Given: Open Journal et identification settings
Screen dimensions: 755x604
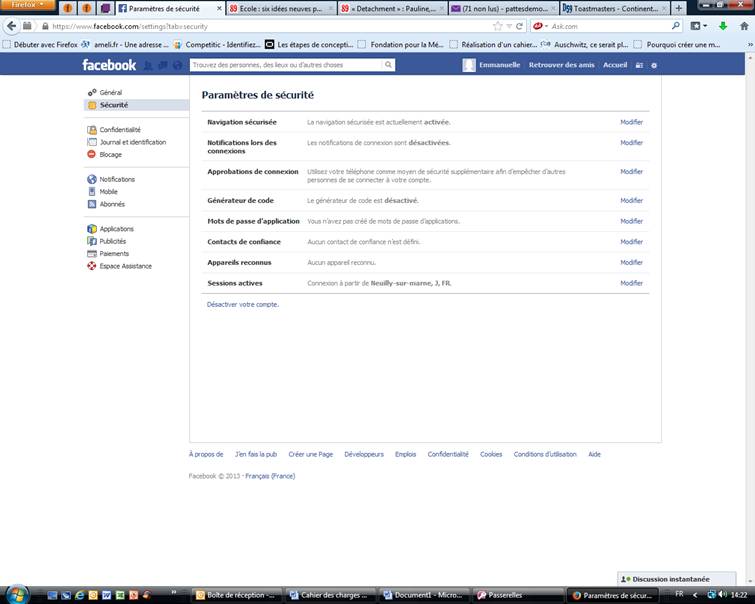Looking at the screenshot, I should pos(132,142).
